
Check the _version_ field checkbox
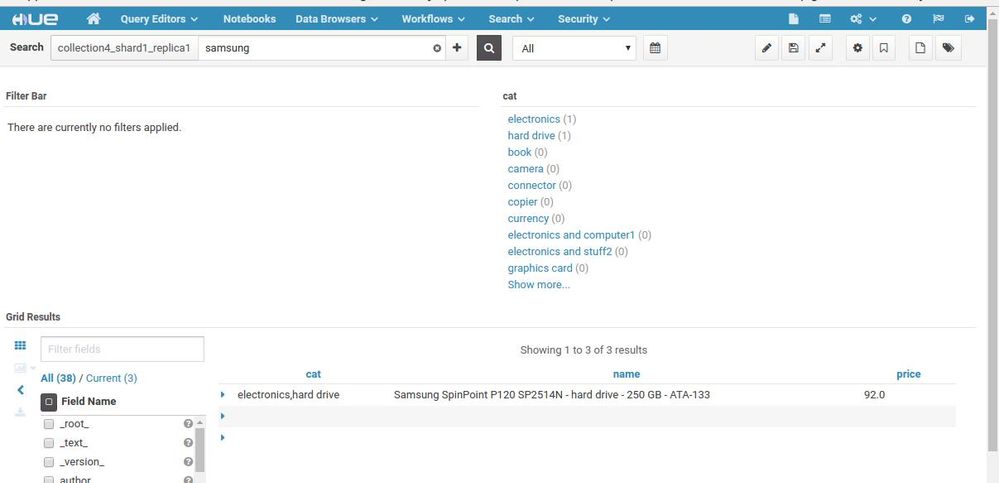(x=49, y=462)
